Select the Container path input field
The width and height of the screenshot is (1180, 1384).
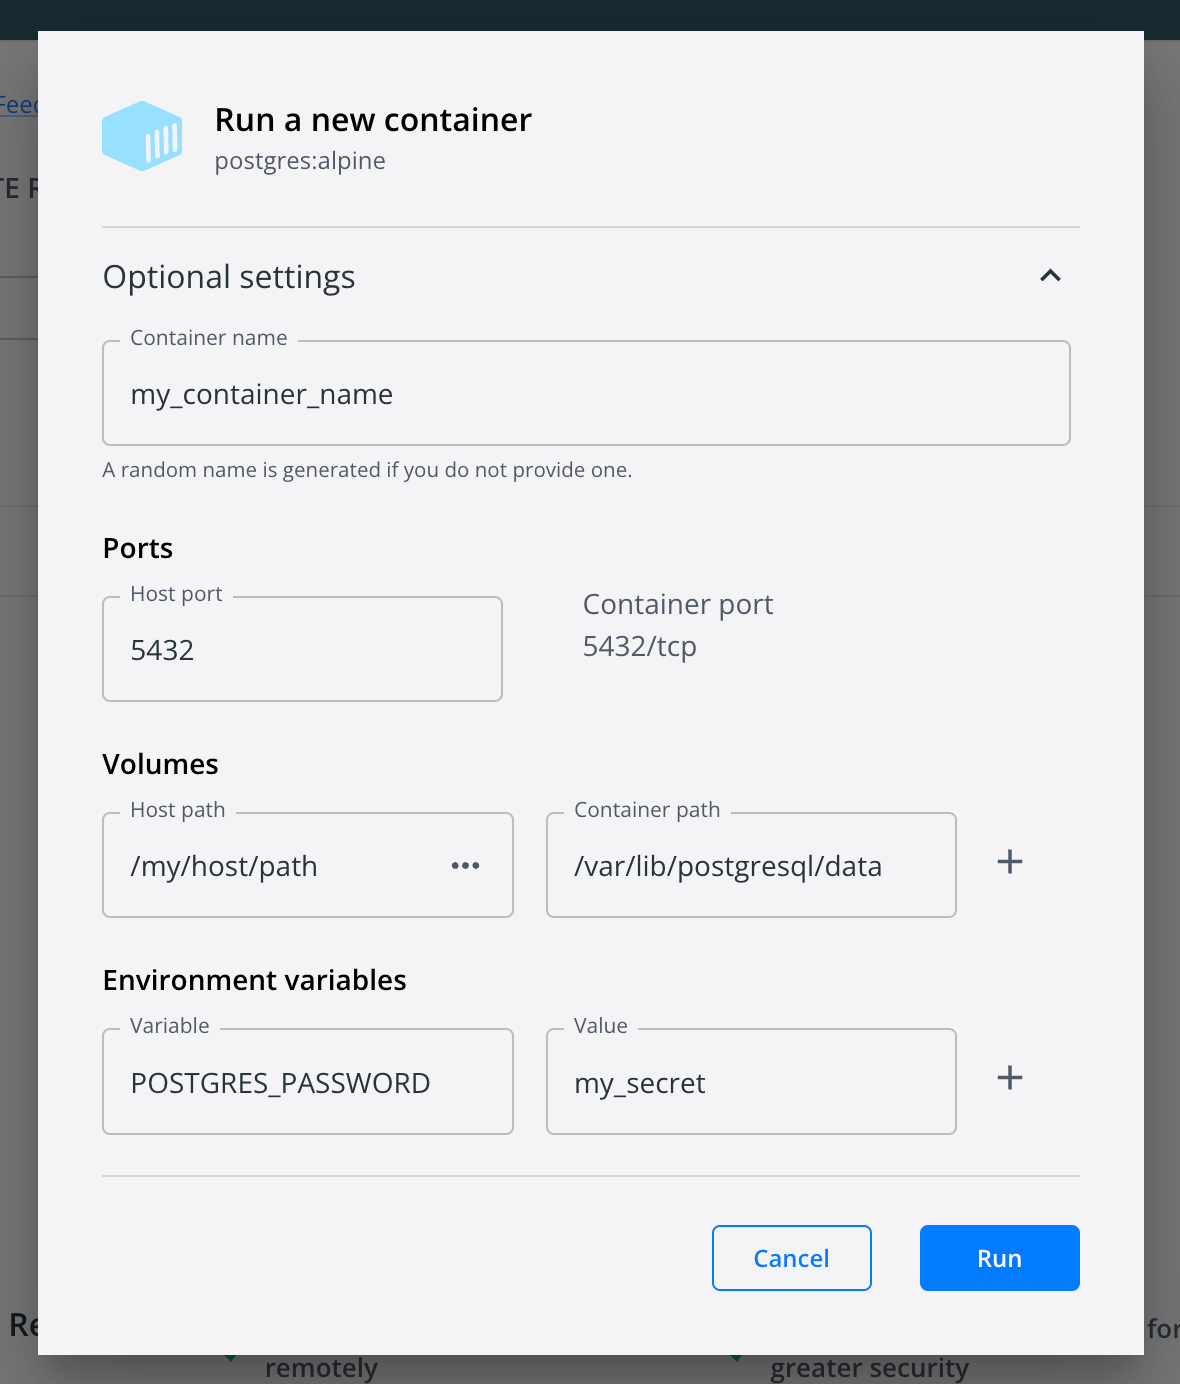(751, 865)
